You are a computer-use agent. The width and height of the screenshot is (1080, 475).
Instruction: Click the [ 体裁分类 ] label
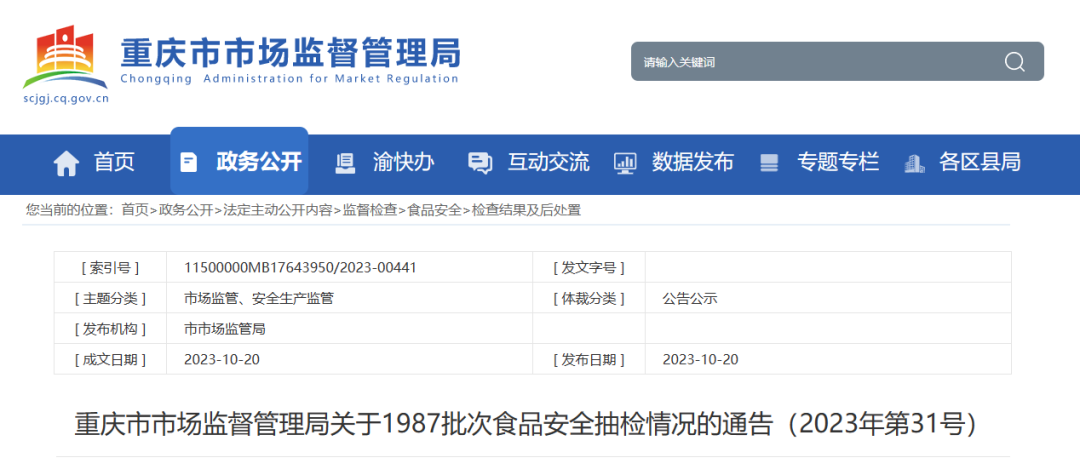589,298
